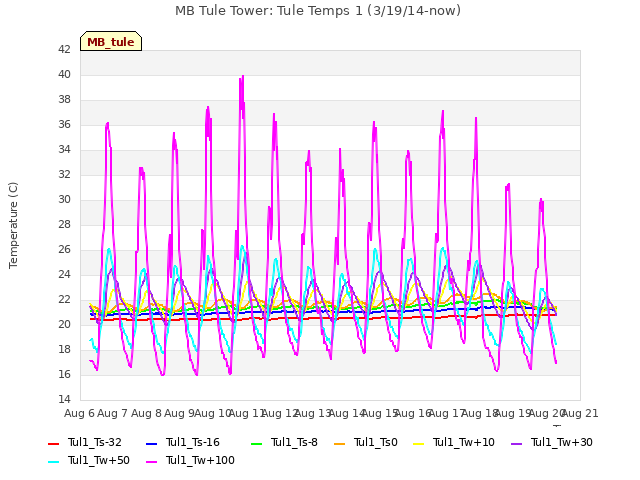Click the Aug 6 x-axis label
Image resolution: width=640 pixels, height=480 pixels.
coord(79,413)
